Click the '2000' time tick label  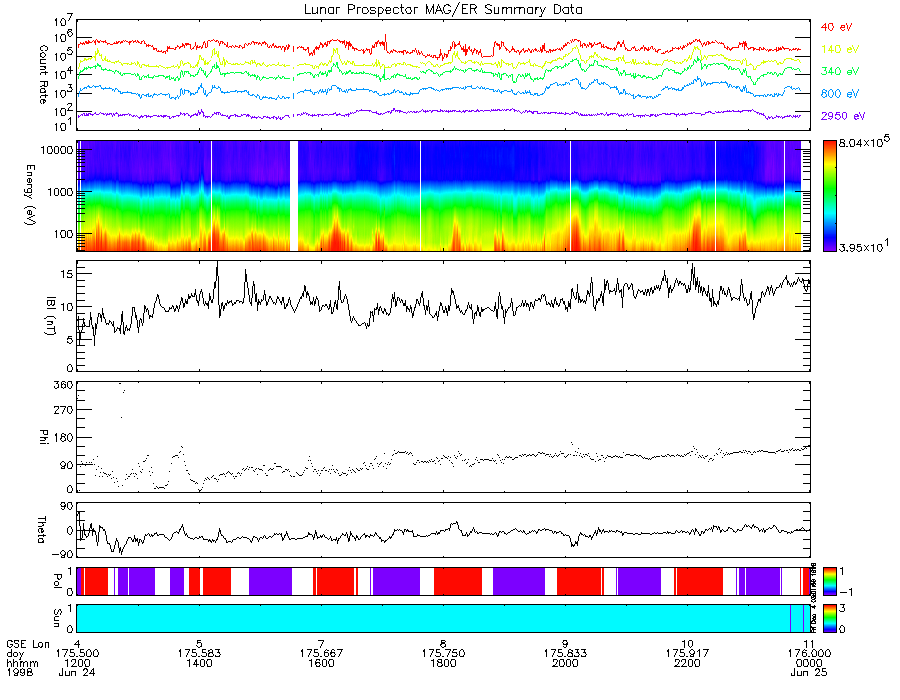565,663
